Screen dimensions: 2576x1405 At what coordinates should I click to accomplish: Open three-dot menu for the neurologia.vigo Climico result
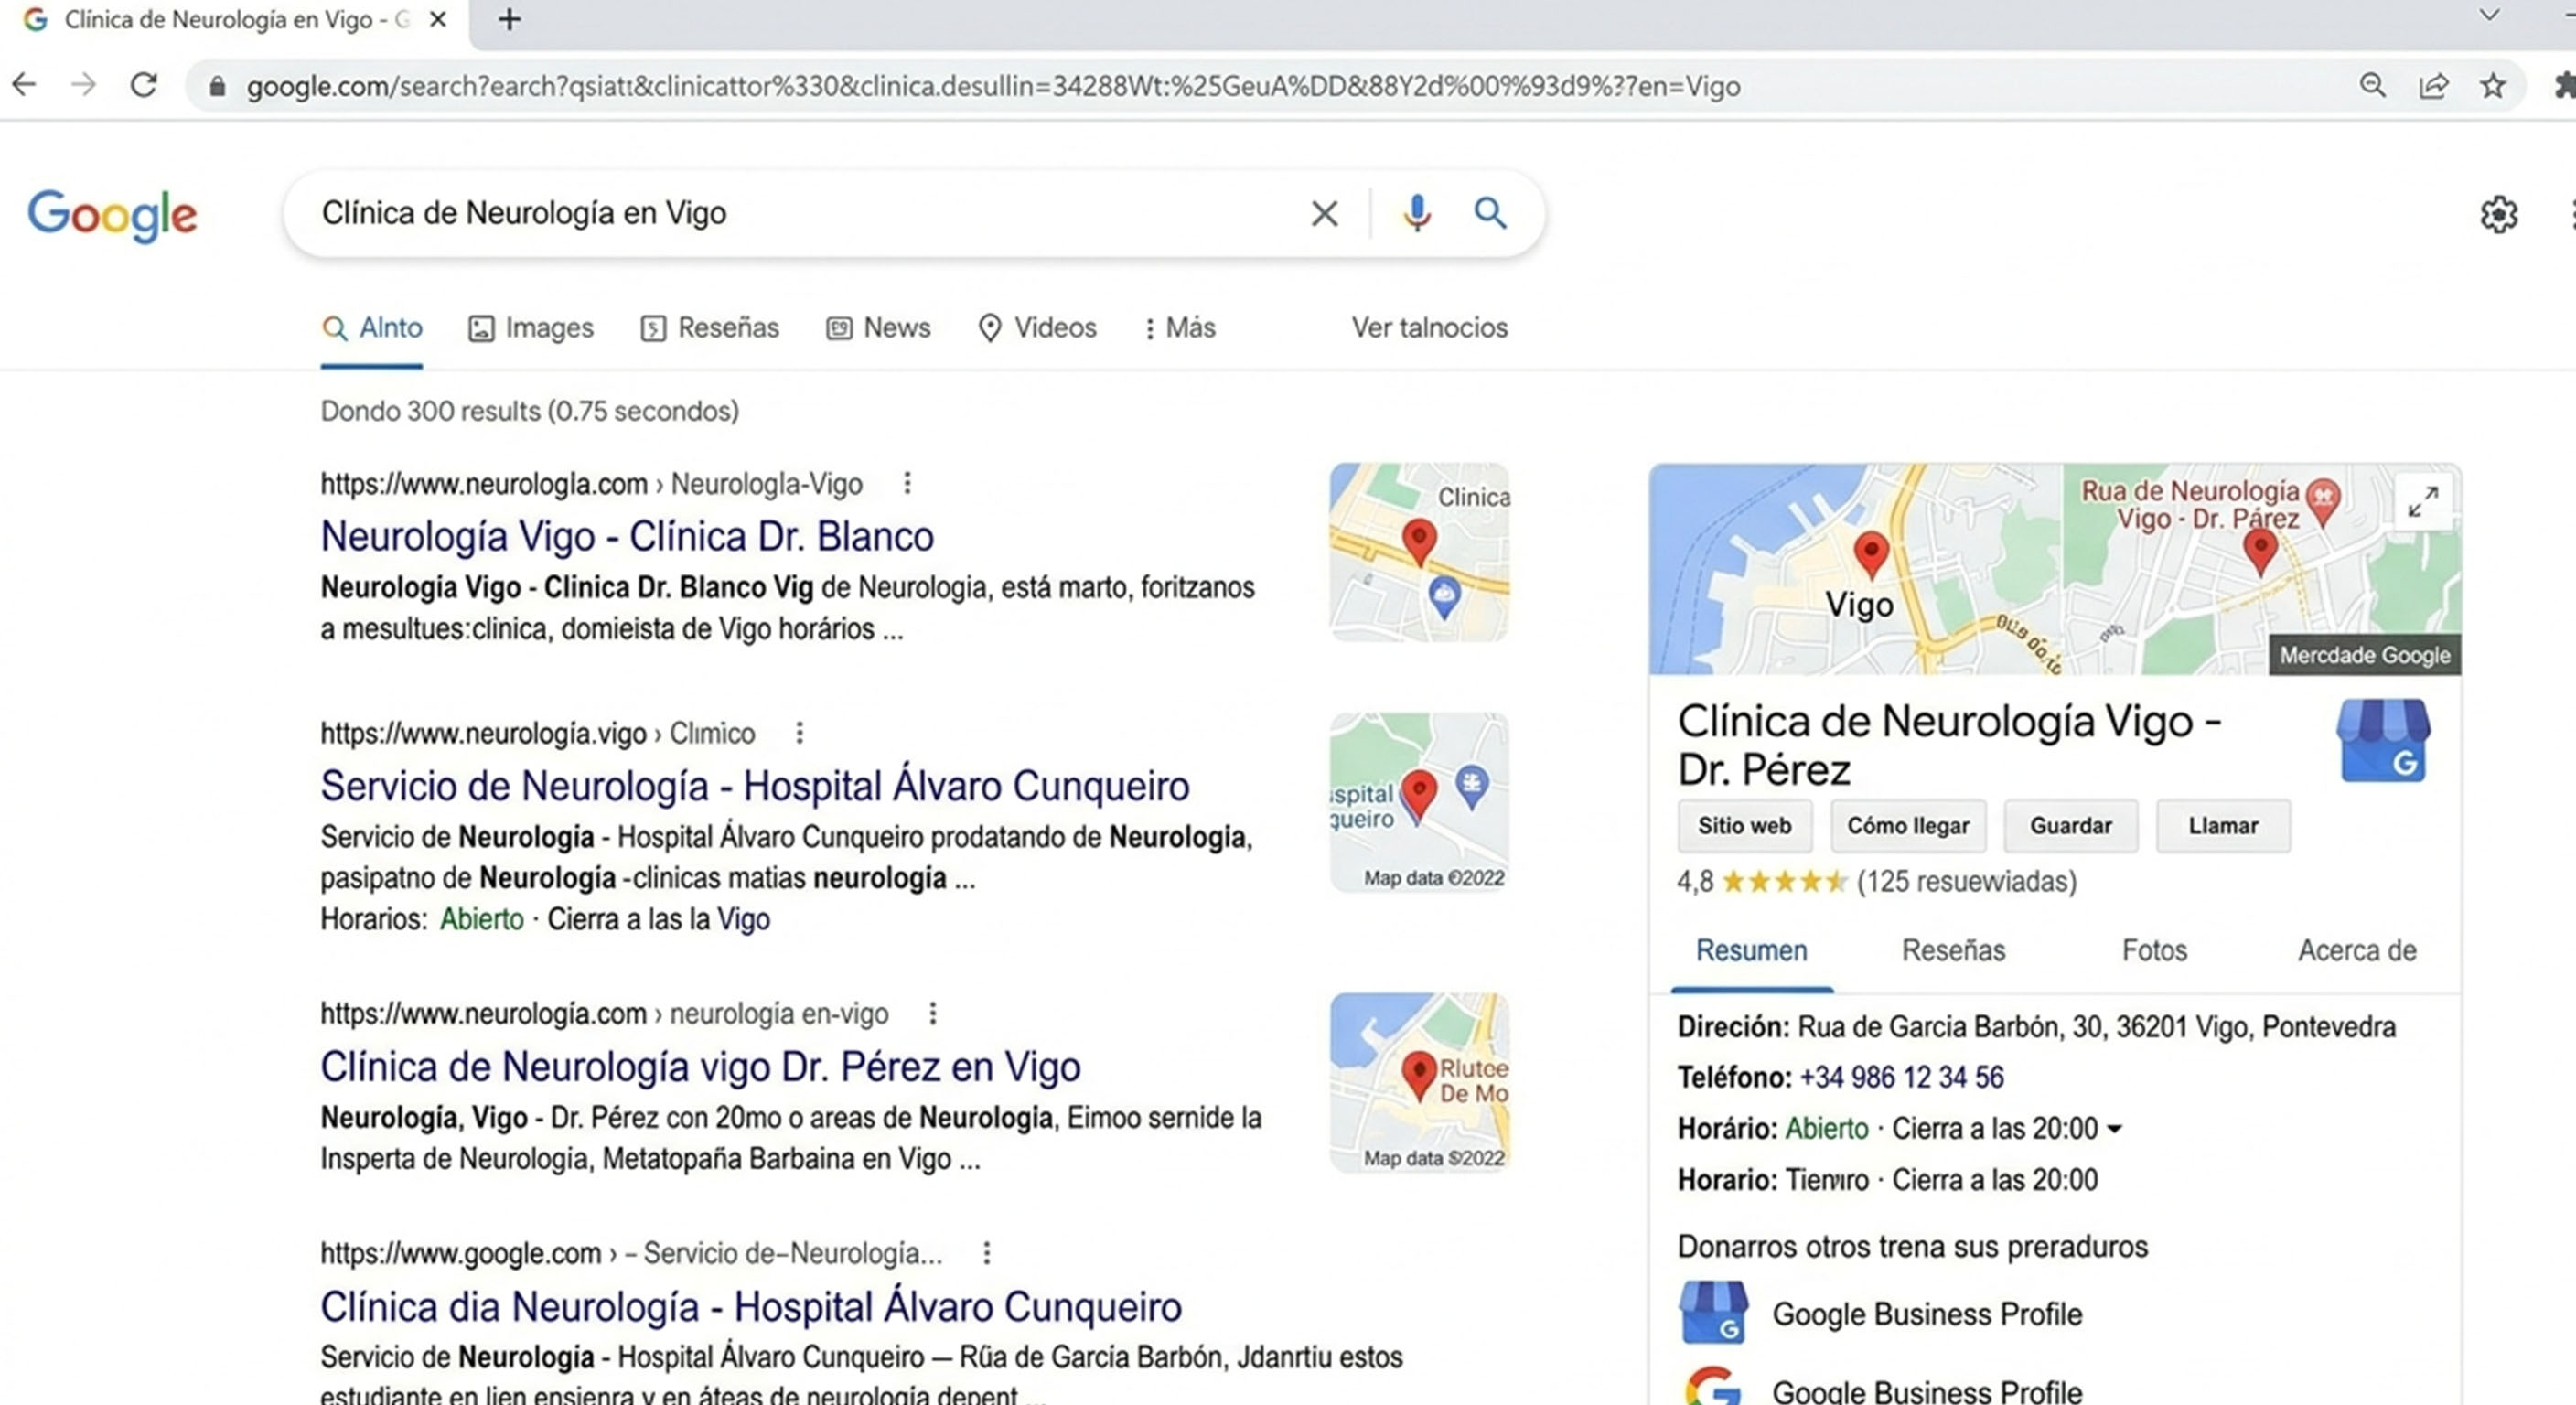click(x=799, y=733)
